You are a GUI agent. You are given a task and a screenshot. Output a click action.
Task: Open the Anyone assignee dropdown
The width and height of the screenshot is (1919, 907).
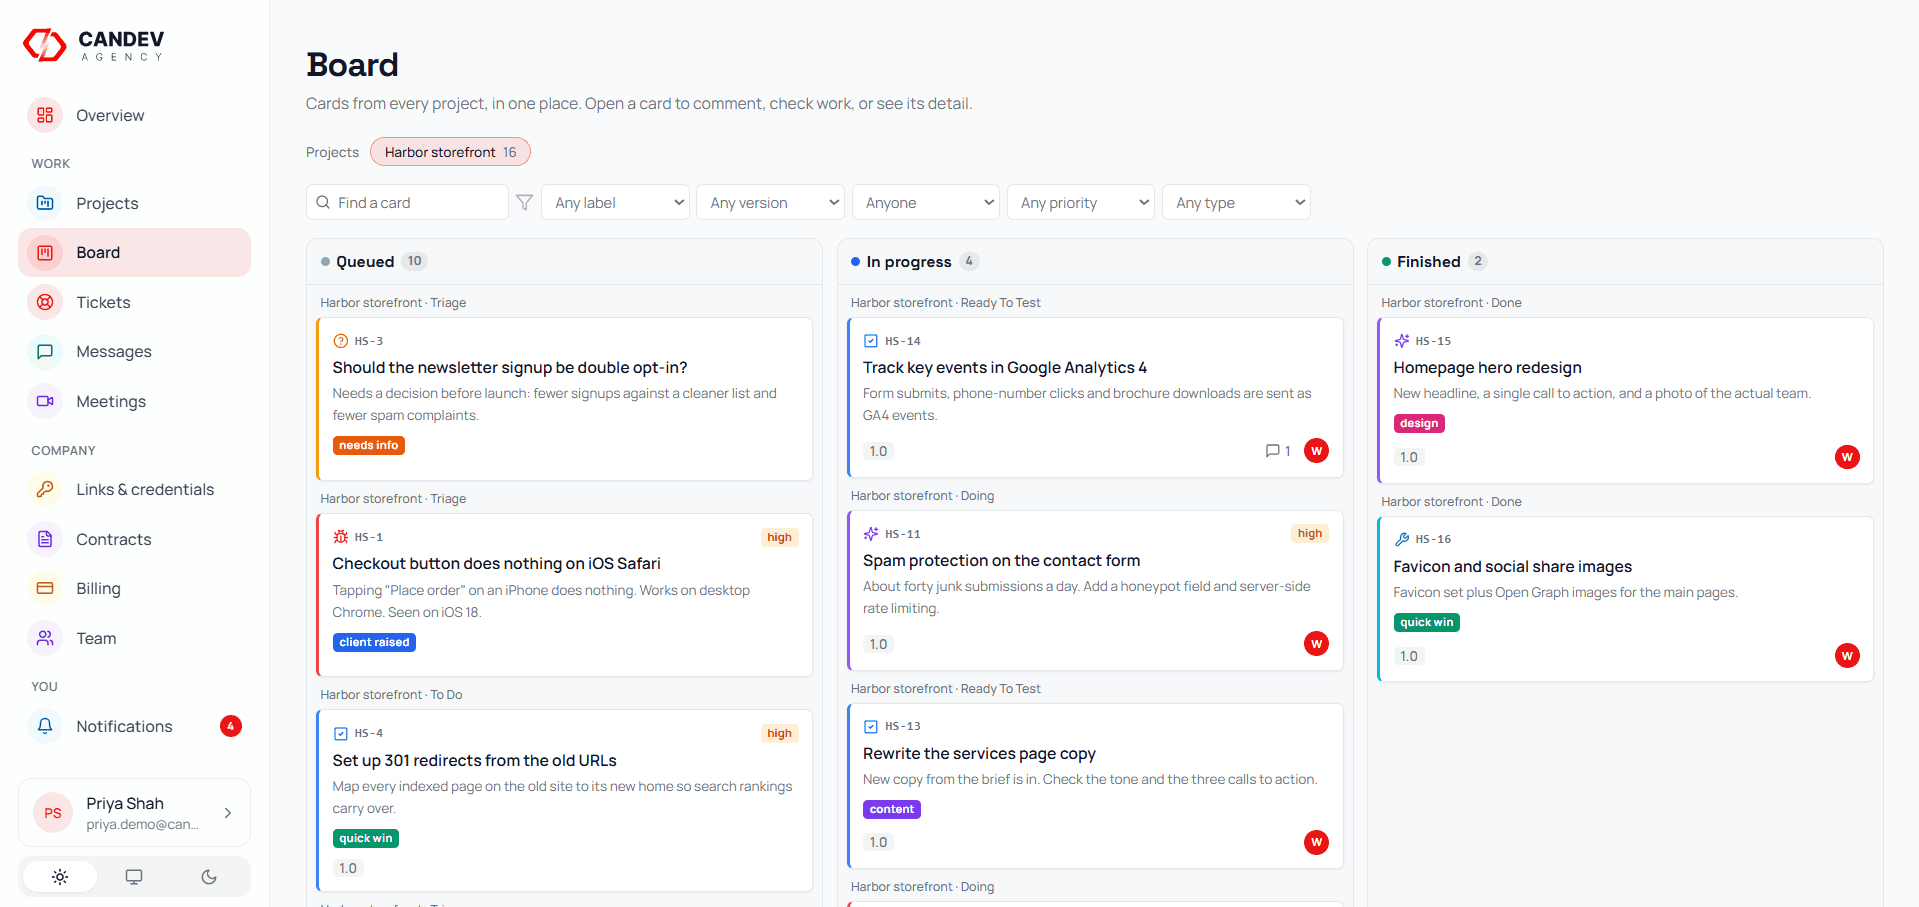926,203
